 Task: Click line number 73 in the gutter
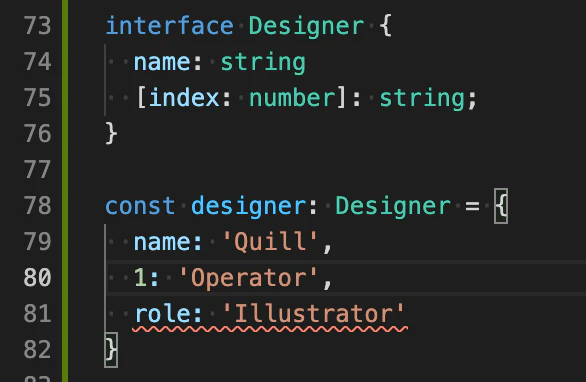(x=37, y=26)
